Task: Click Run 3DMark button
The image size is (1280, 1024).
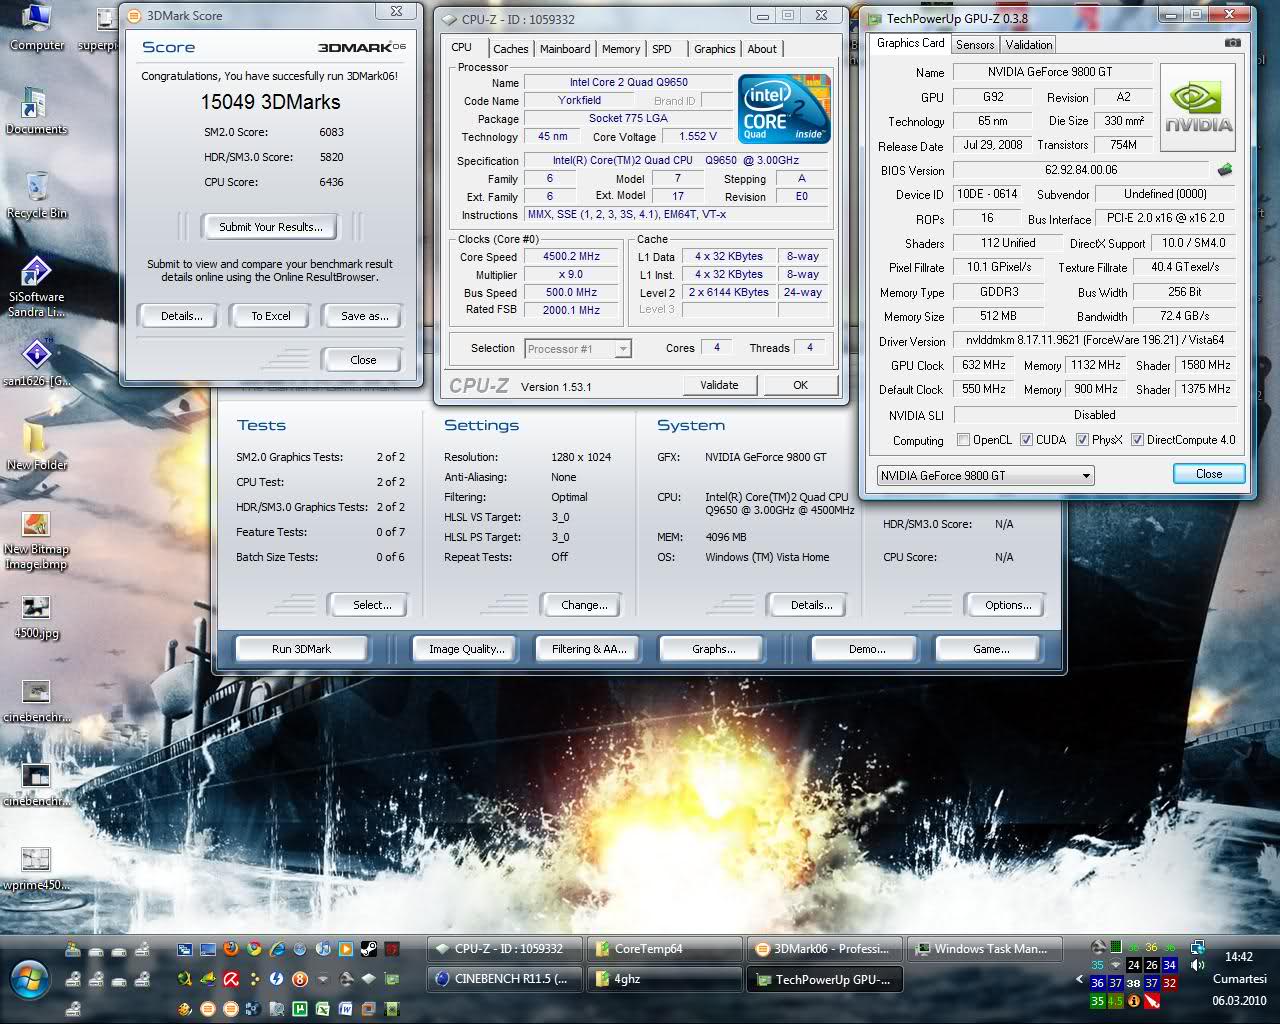Action: pyautogui.click(x=301, y=649)
